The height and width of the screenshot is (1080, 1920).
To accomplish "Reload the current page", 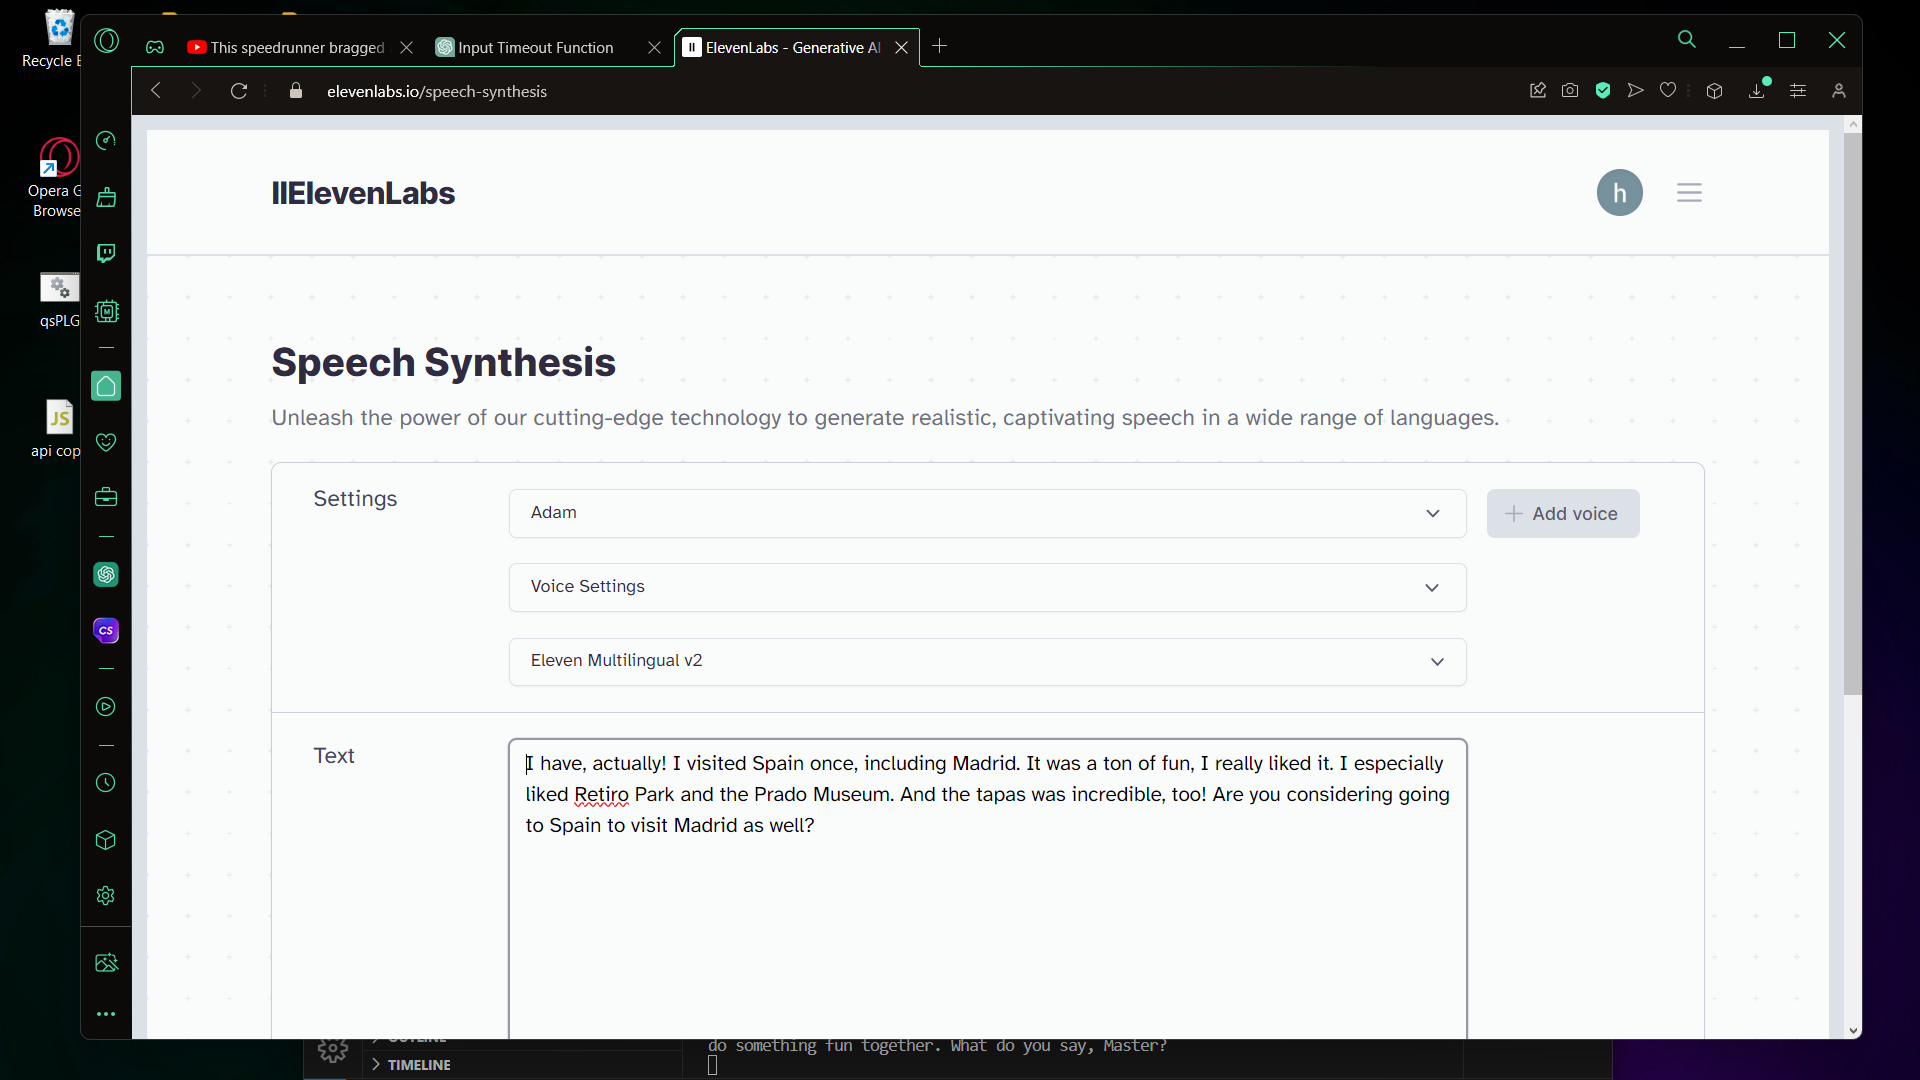I will tap(239, 91).
